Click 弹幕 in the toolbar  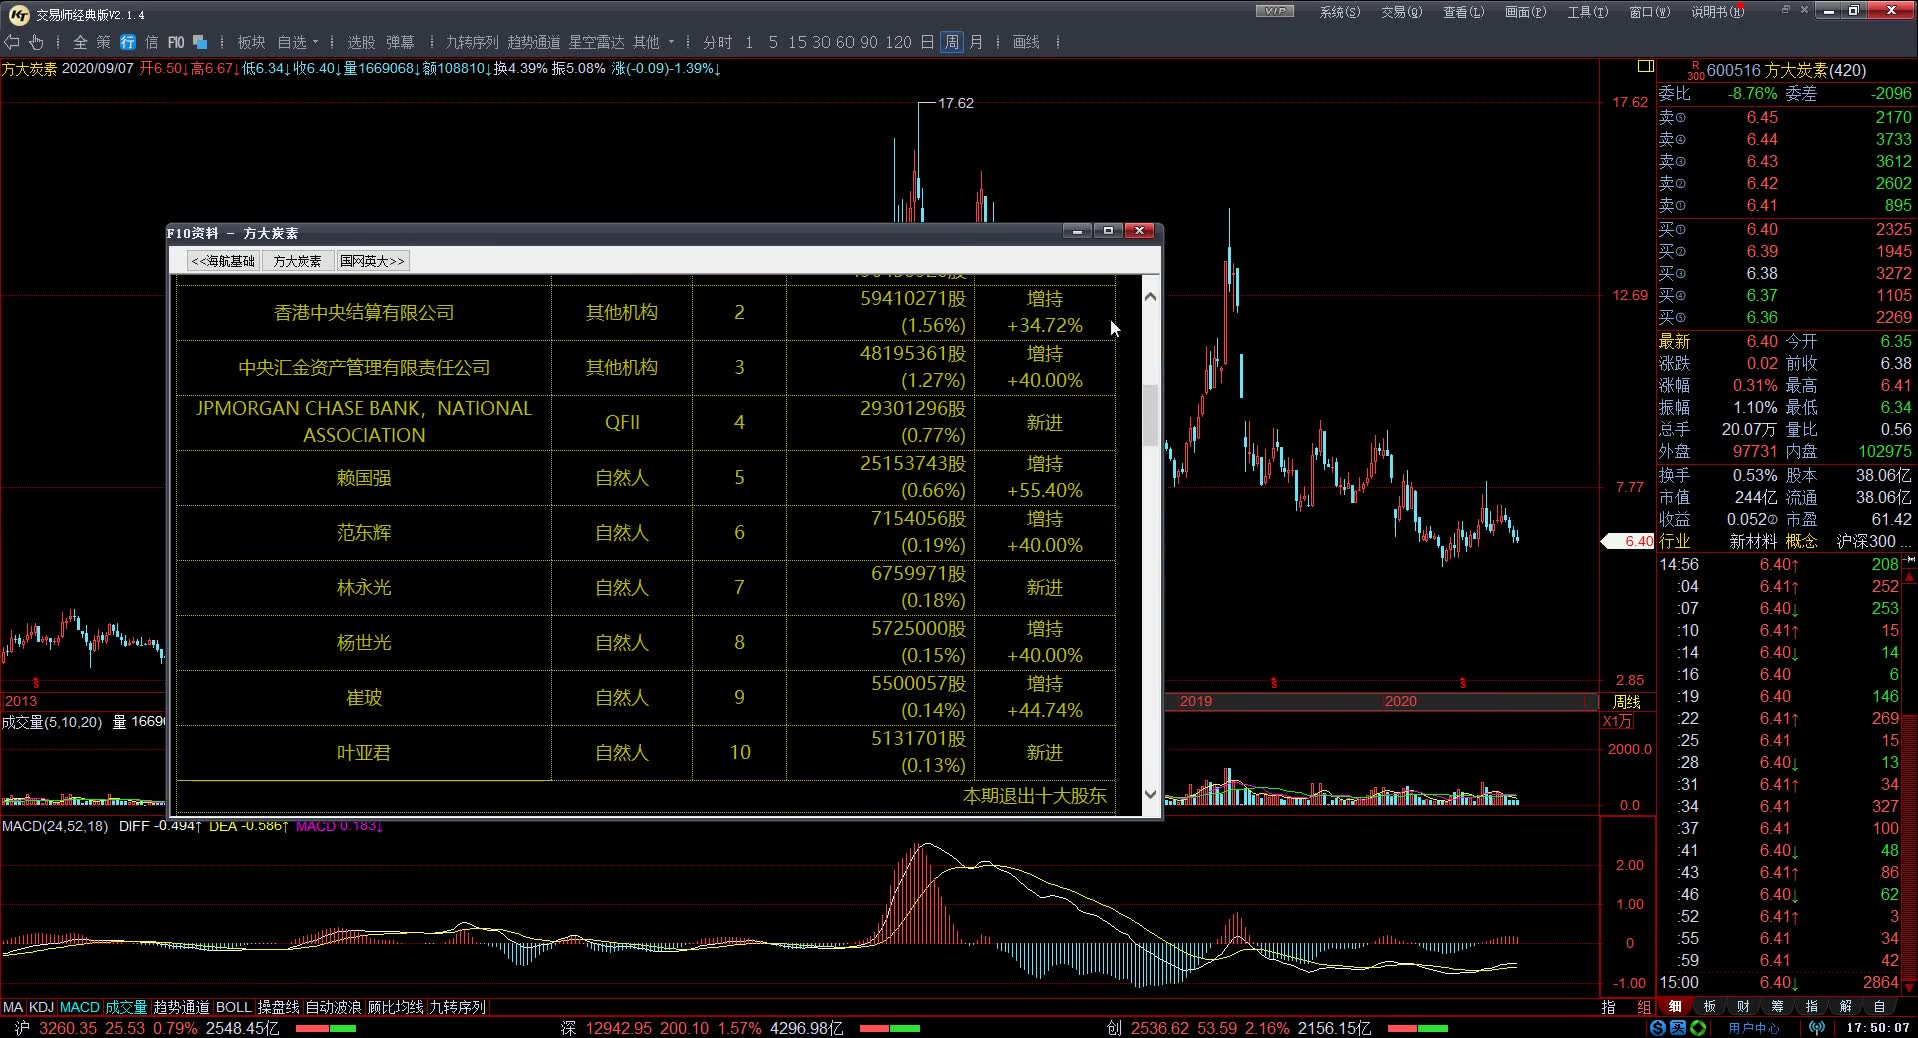pos(400,42)
